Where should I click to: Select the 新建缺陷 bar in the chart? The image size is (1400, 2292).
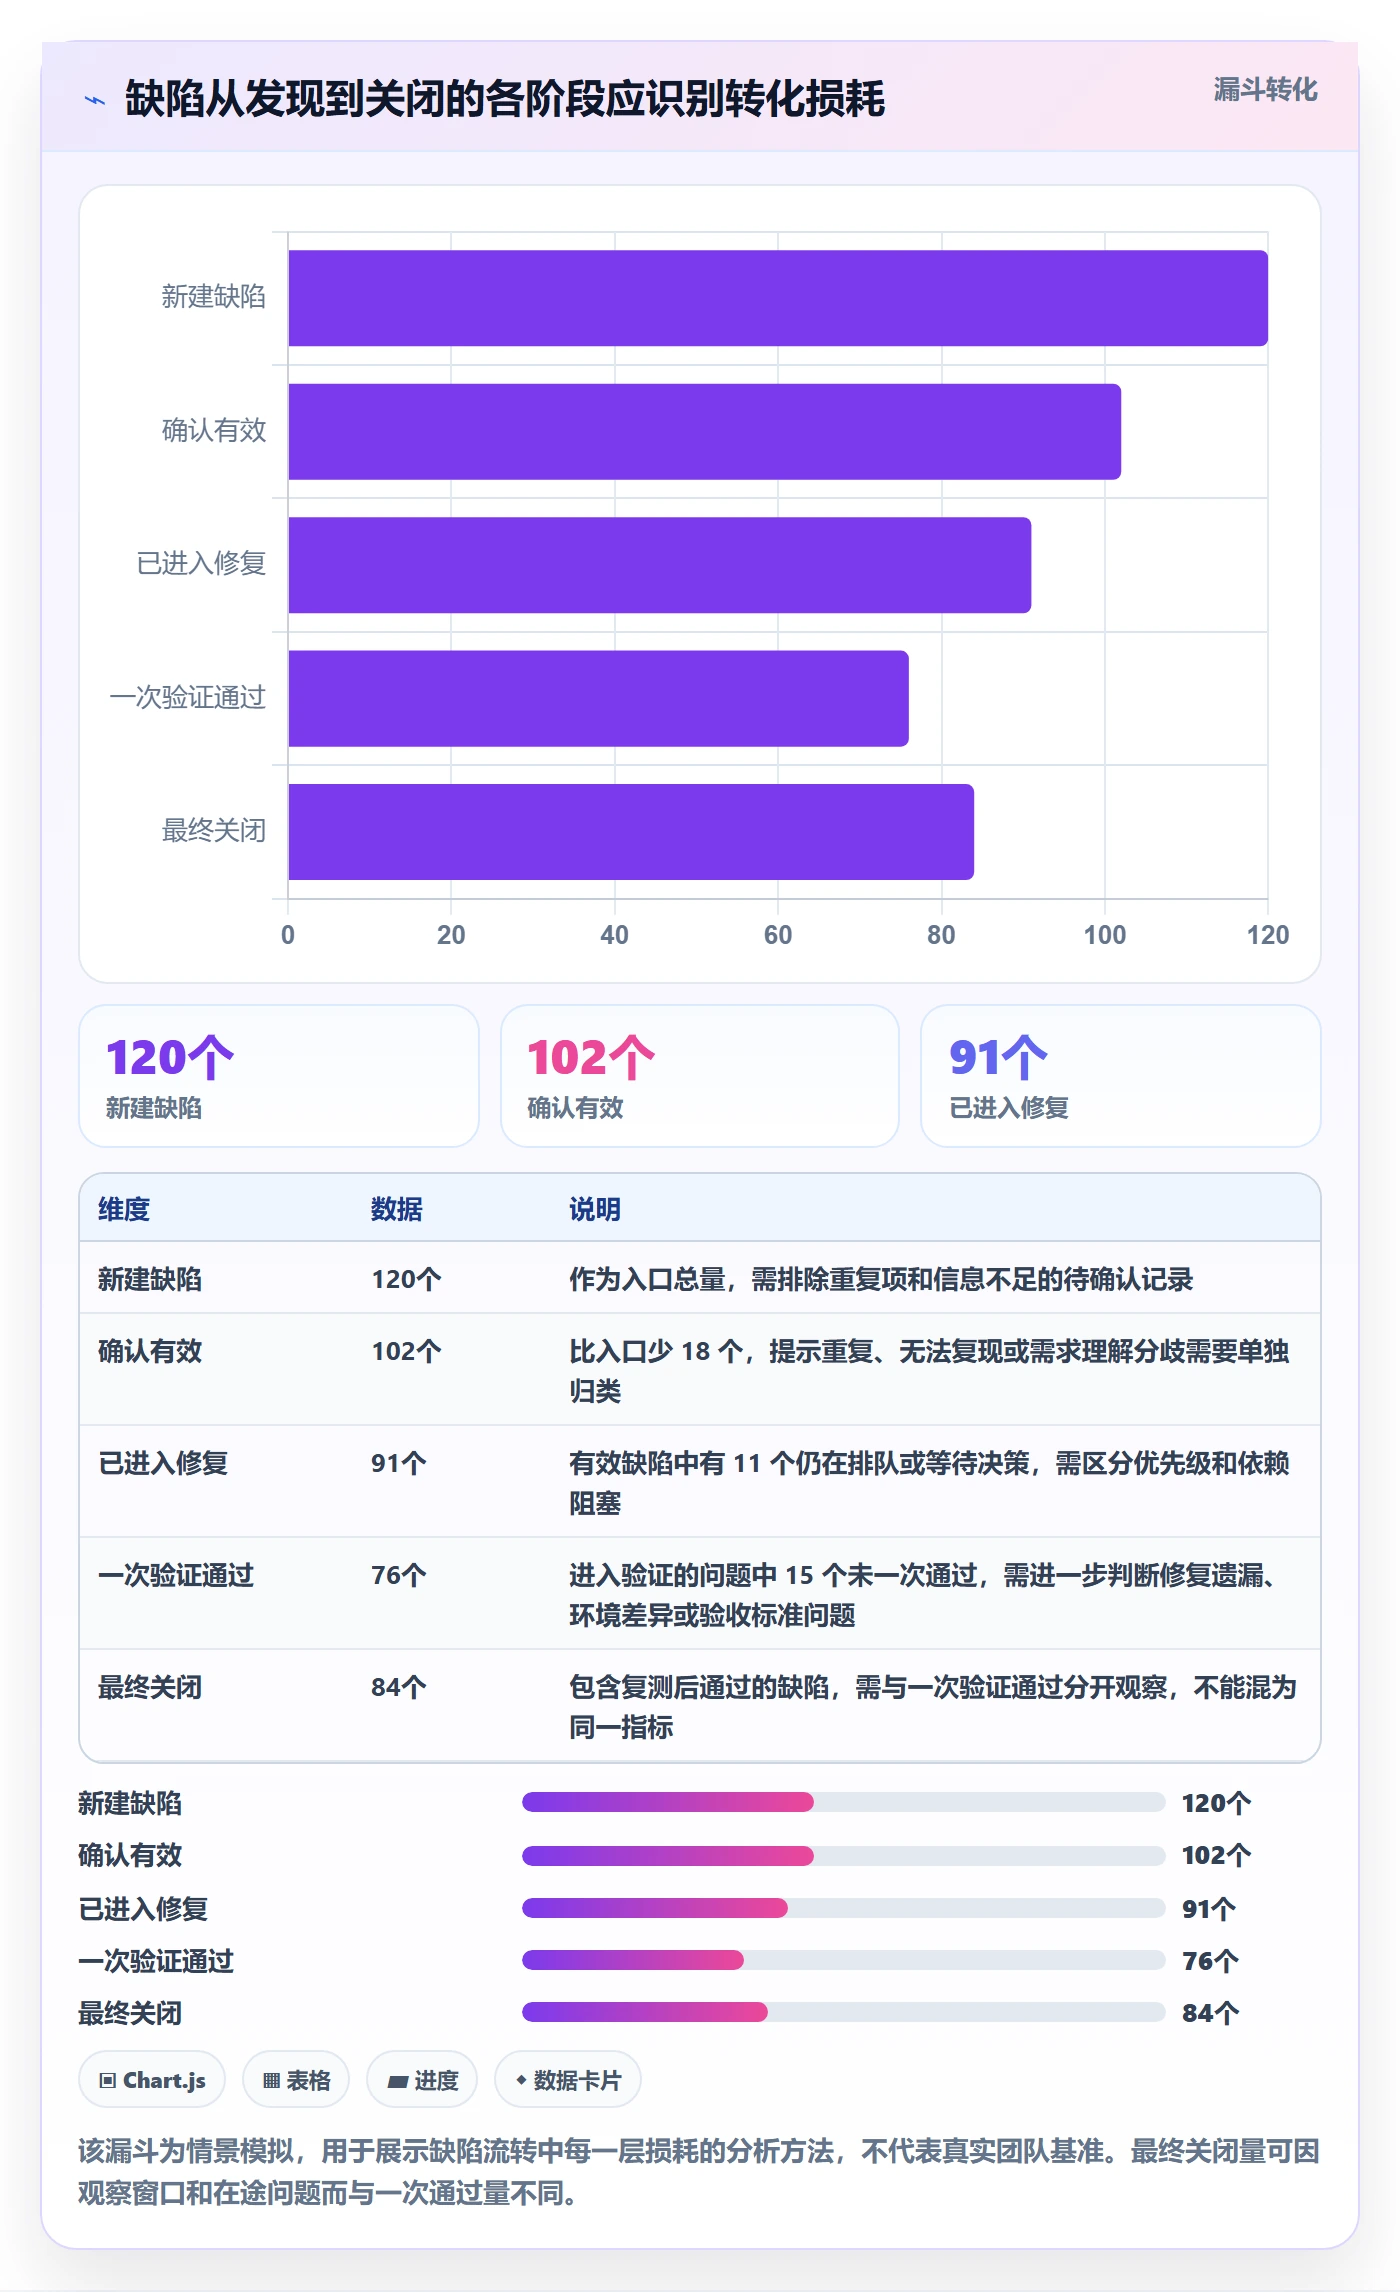[778, 298]
